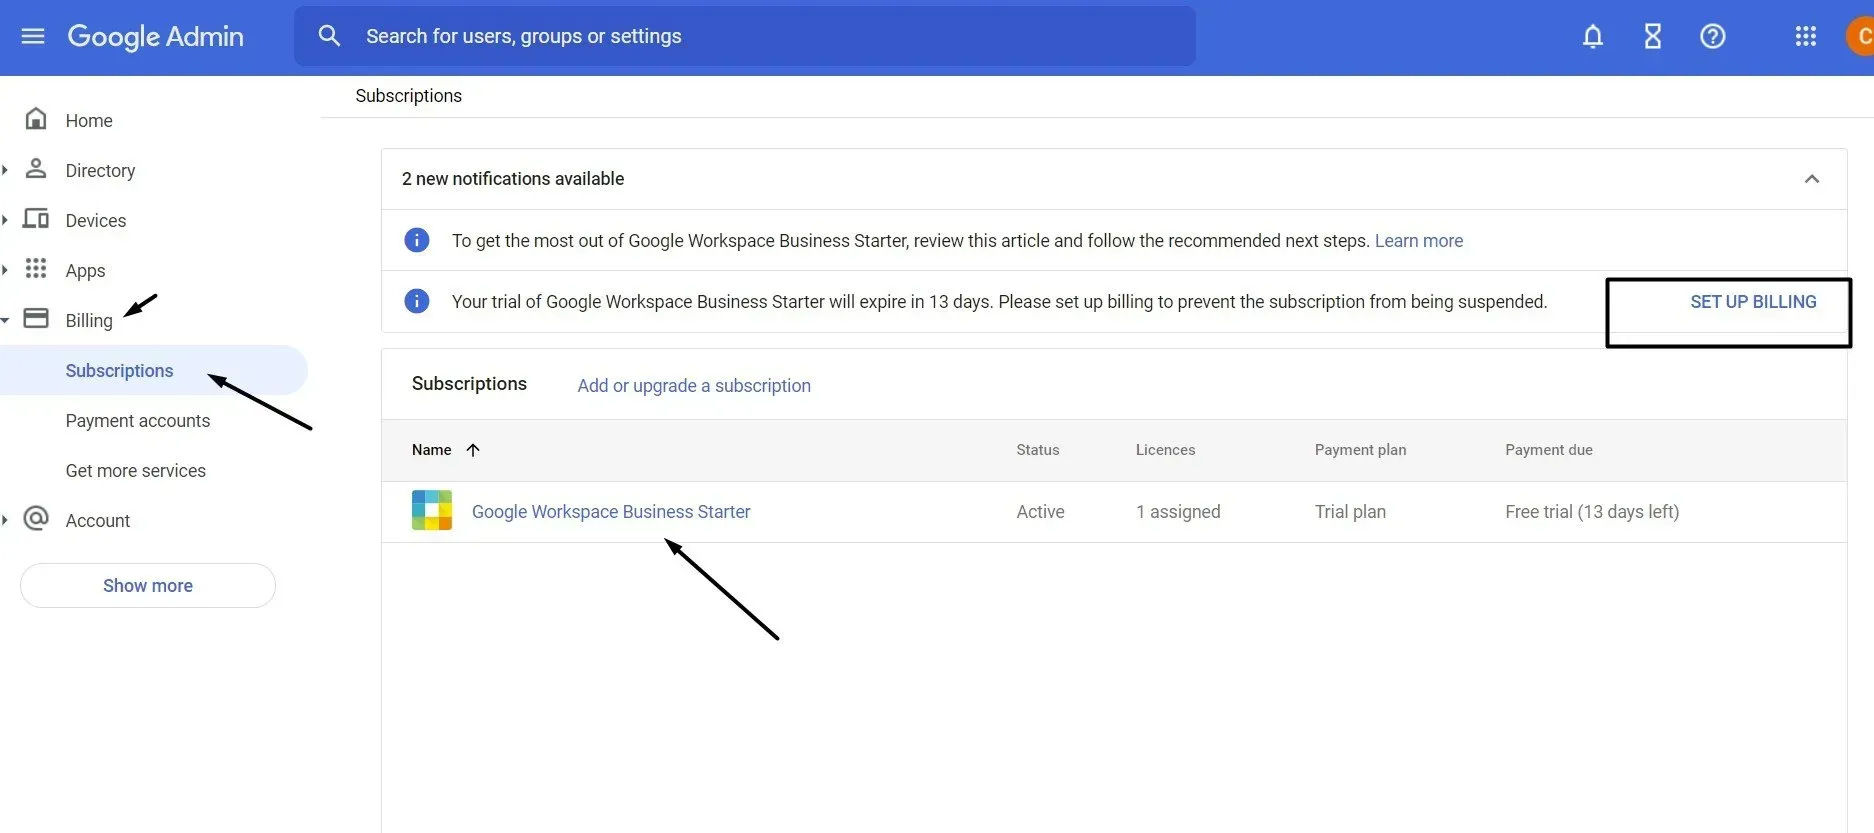The height and width of the screenshot is (833, 1874).
Task: Click the Google Admin logo
Action: tap(155, 36)
